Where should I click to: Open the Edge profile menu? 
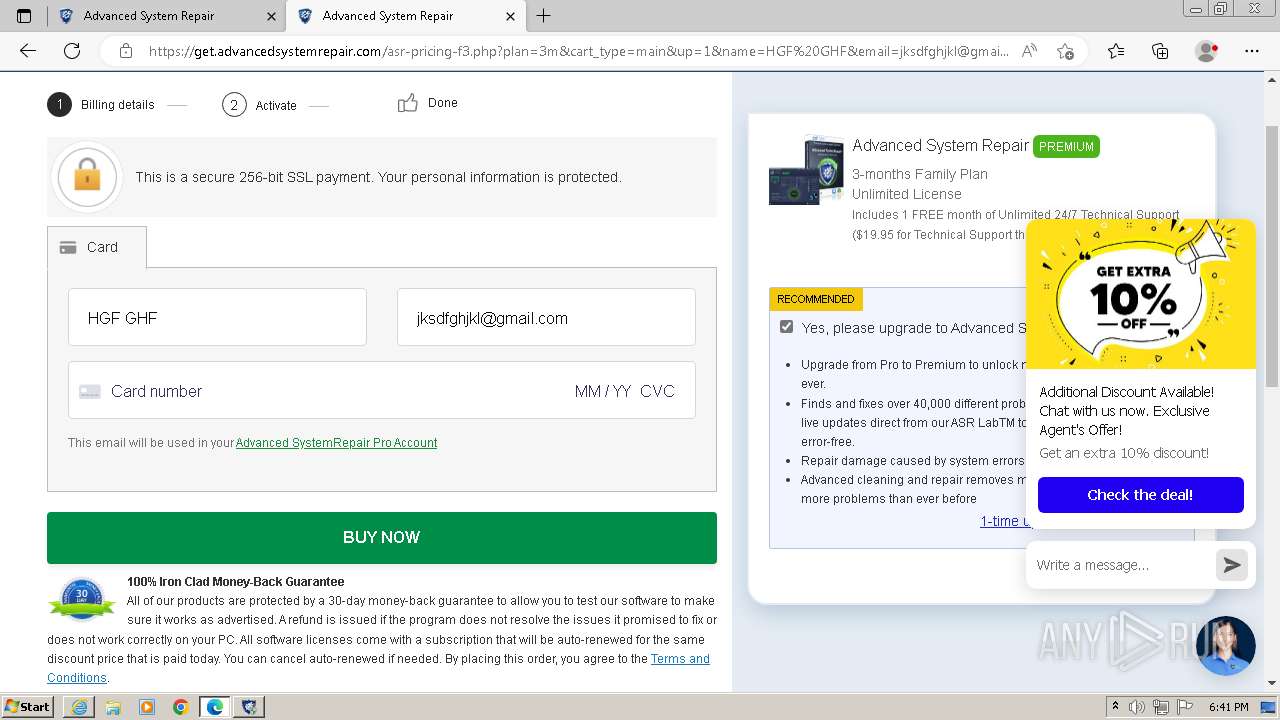point(1206,51)
